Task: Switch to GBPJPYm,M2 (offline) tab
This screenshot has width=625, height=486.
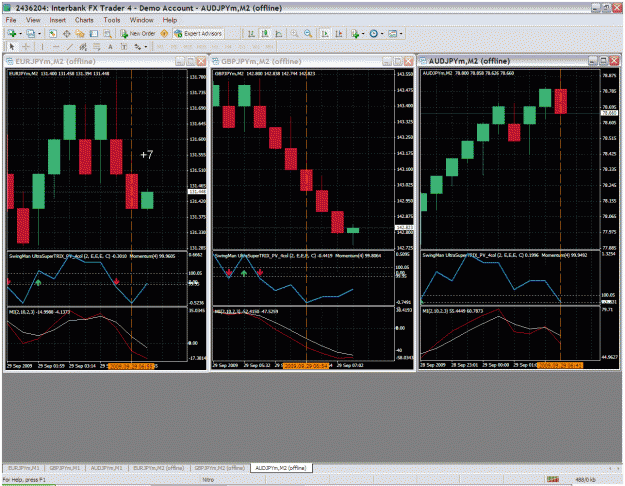Action: [220, 468]
